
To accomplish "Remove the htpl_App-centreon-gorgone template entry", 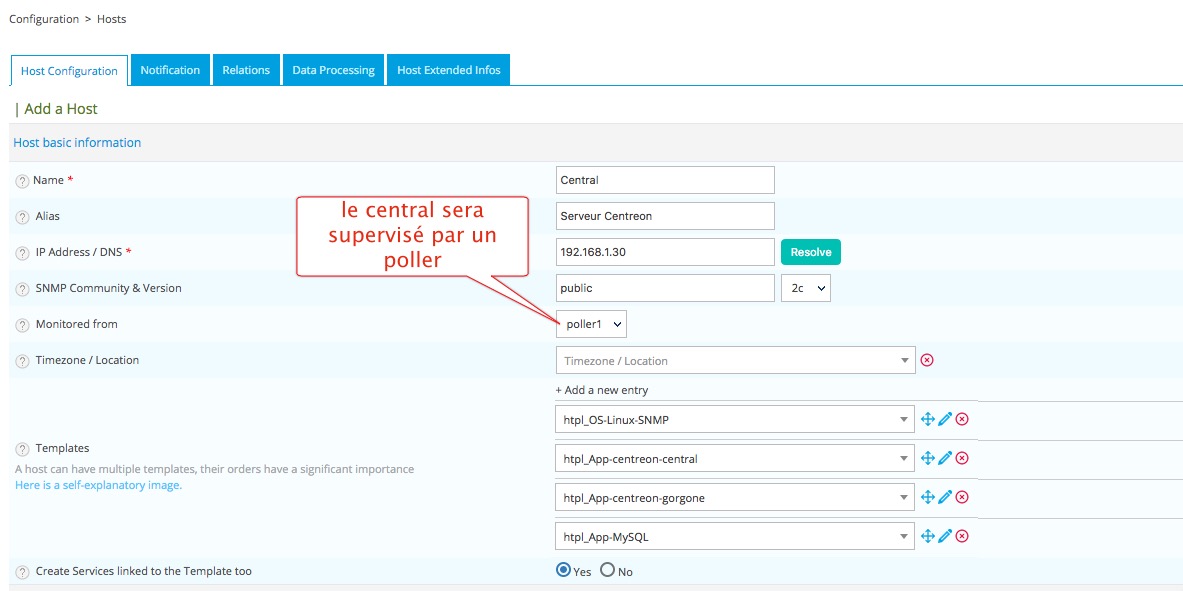I will (x=962, y=497).
